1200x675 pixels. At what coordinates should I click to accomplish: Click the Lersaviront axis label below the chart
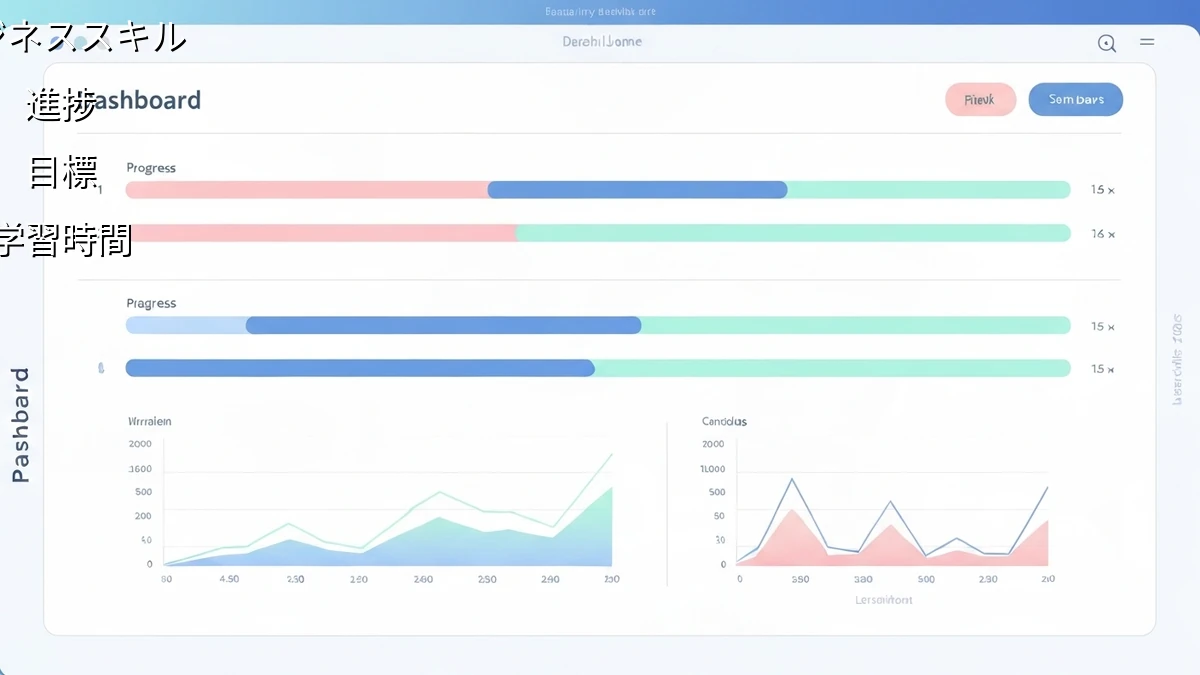pyautogui.click(x=883, y=600)
